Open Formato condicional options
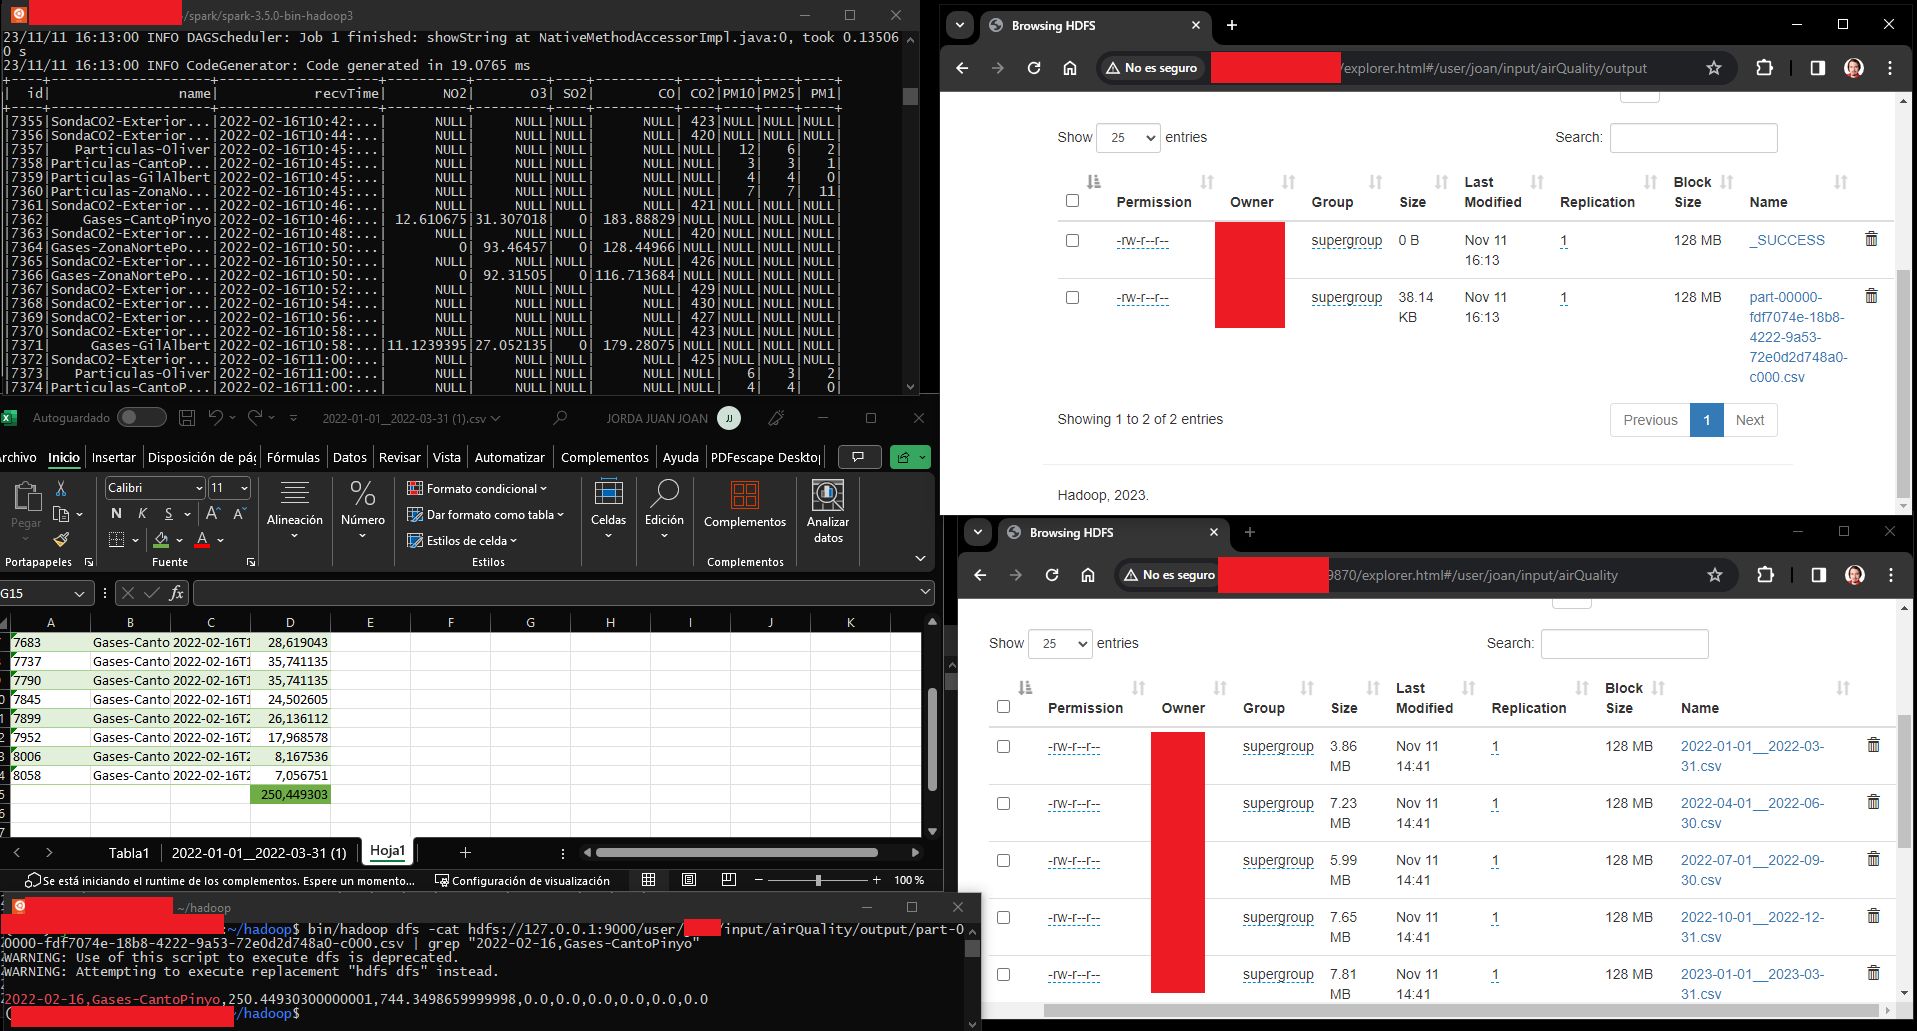Viewport: 1917px width, 1031px height. [478, 489]
